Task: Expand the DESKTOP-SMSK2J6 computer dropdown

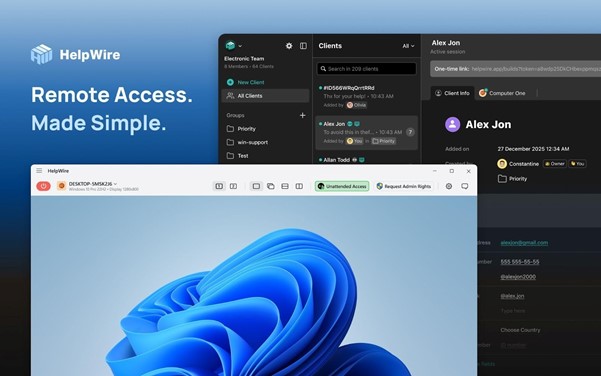Action: click(x=115, y=184)
